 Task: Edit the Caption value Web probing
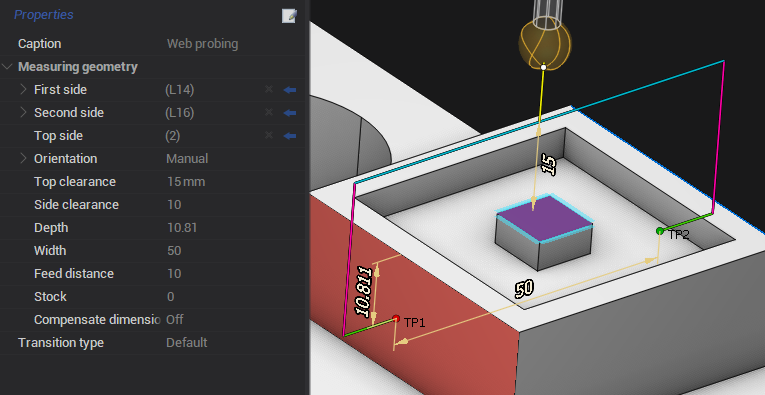coord(202,44)
